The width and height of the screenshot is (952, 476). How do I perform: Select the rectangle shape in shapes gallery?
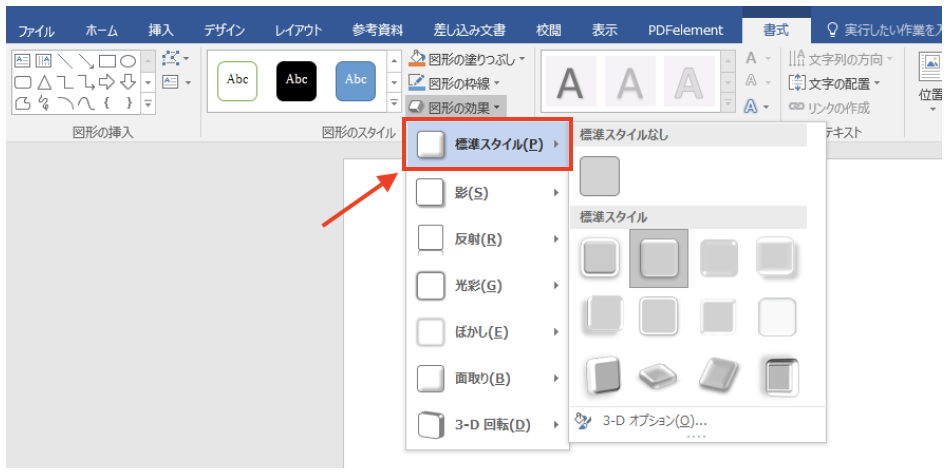pyautogui.click(x=108, y=61)
